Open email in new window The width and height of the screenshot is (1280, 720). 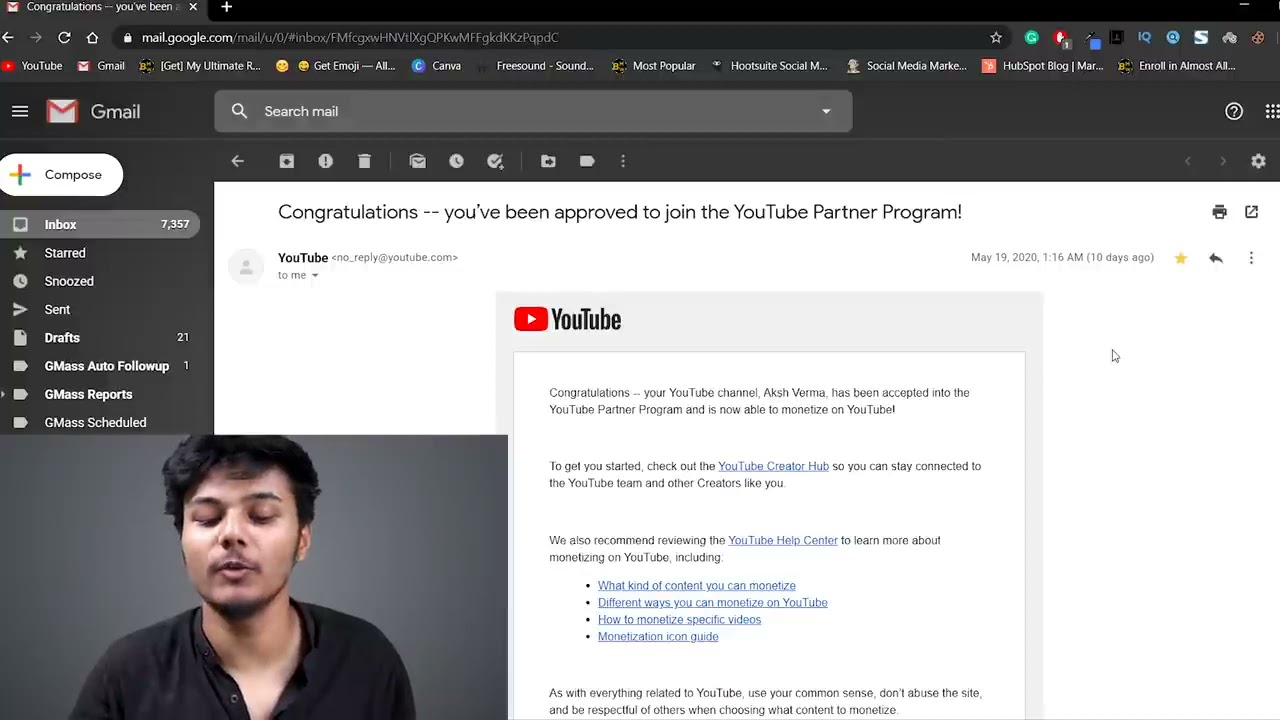[x=1251, y=212]
